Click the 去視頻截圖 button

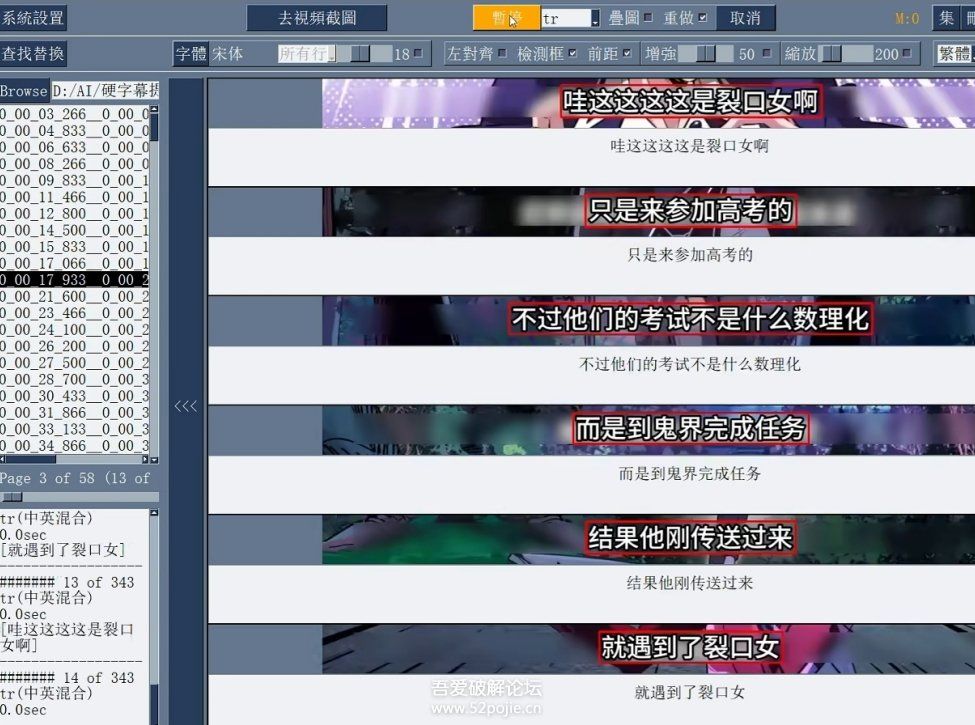point(317,17)
